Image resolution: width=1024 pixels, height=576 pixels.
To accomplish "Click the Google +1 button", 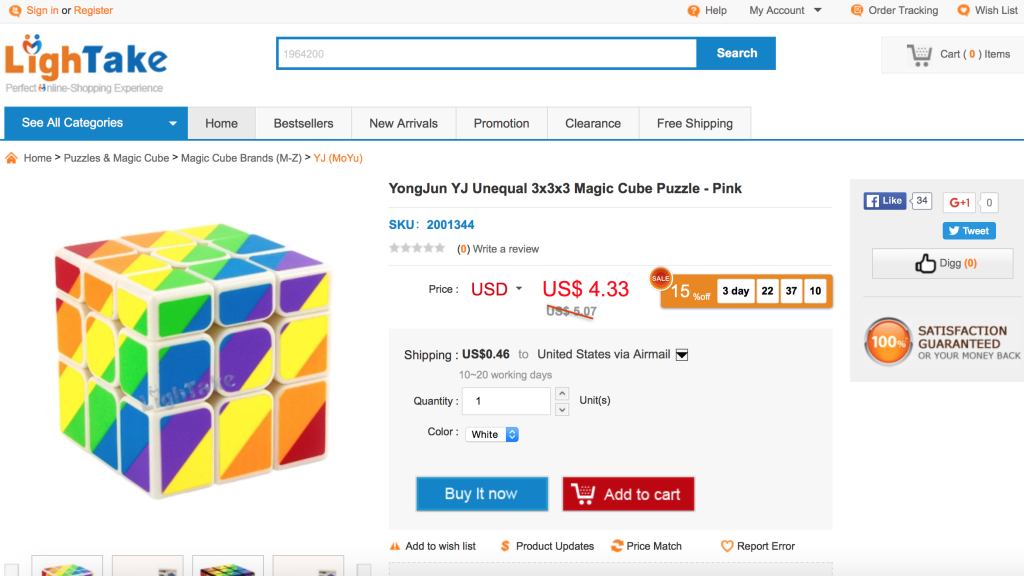I will tap(959, 202).
